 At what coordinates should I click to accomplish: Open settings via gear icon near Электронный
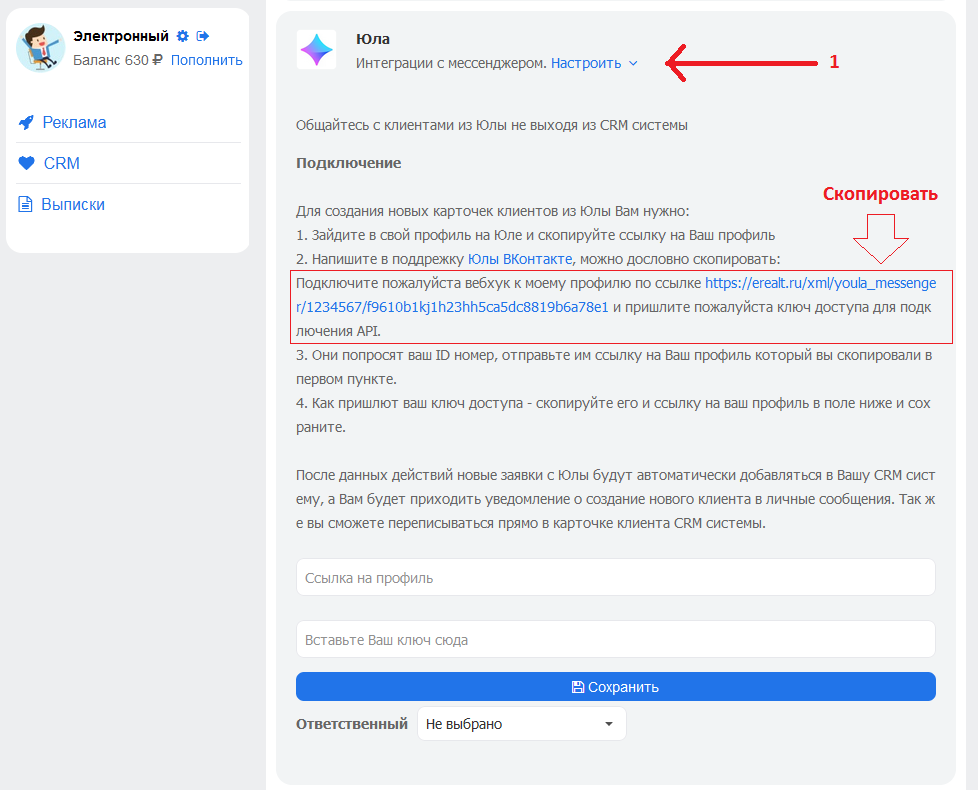182,36
